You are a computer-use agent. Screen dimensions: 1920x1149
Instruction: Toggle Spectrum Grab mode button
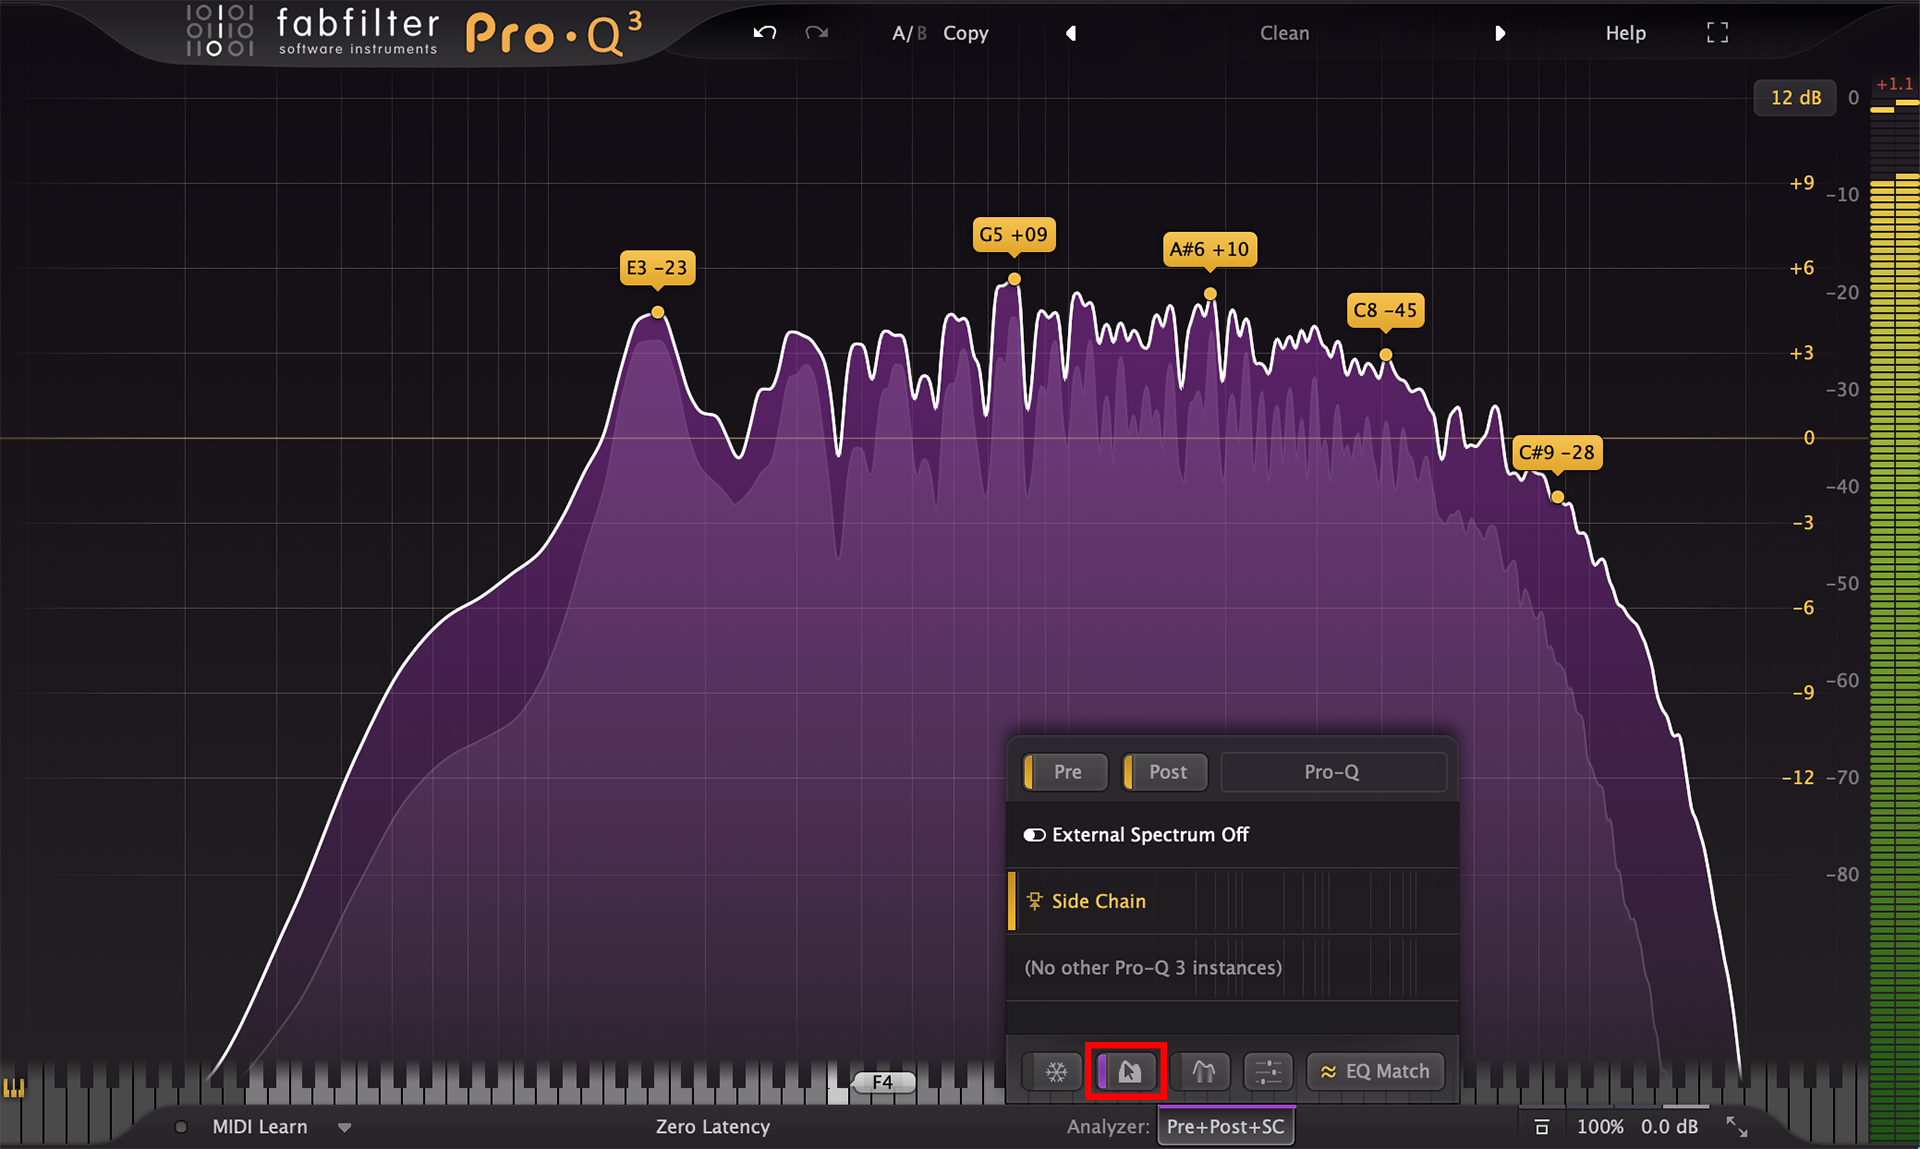pos(1127,1072)
